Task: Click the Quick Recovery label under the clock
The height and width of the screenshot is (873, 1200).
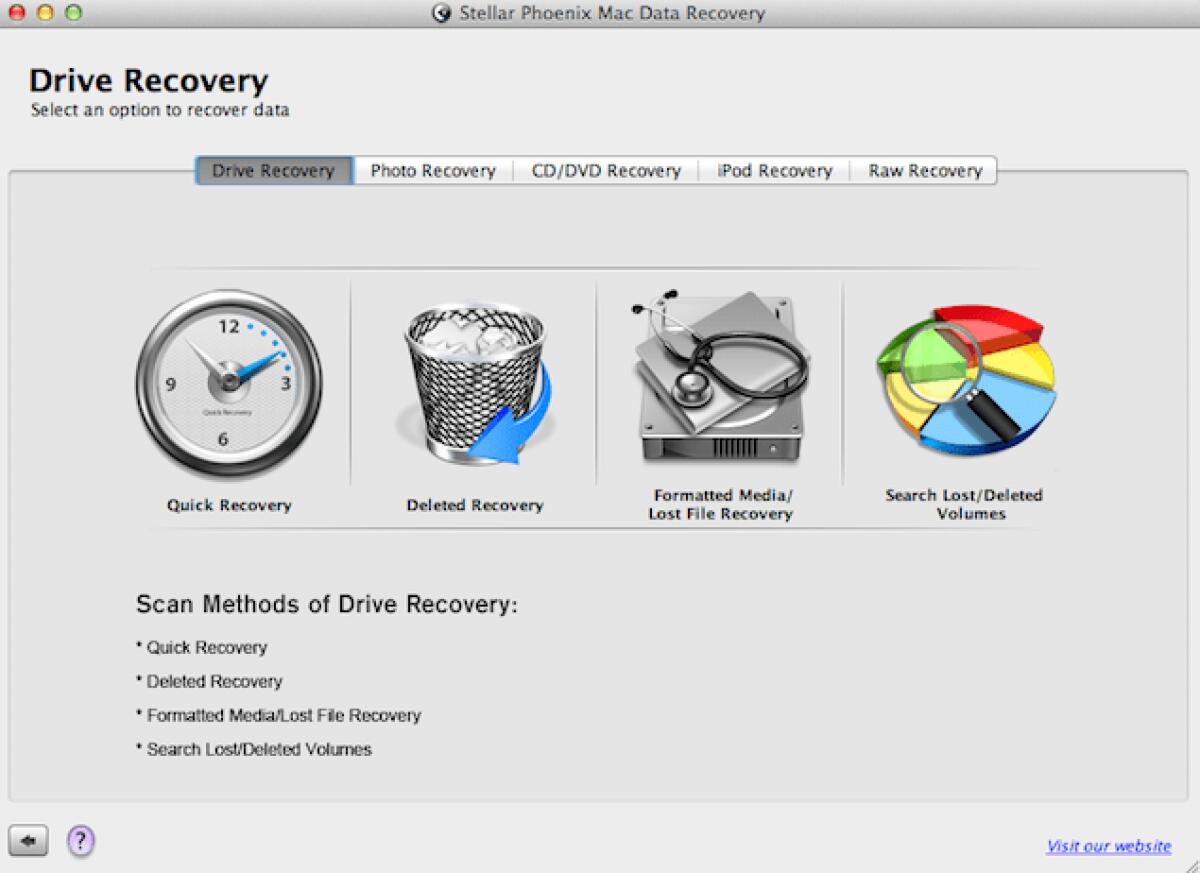Action: pos(228,505)
